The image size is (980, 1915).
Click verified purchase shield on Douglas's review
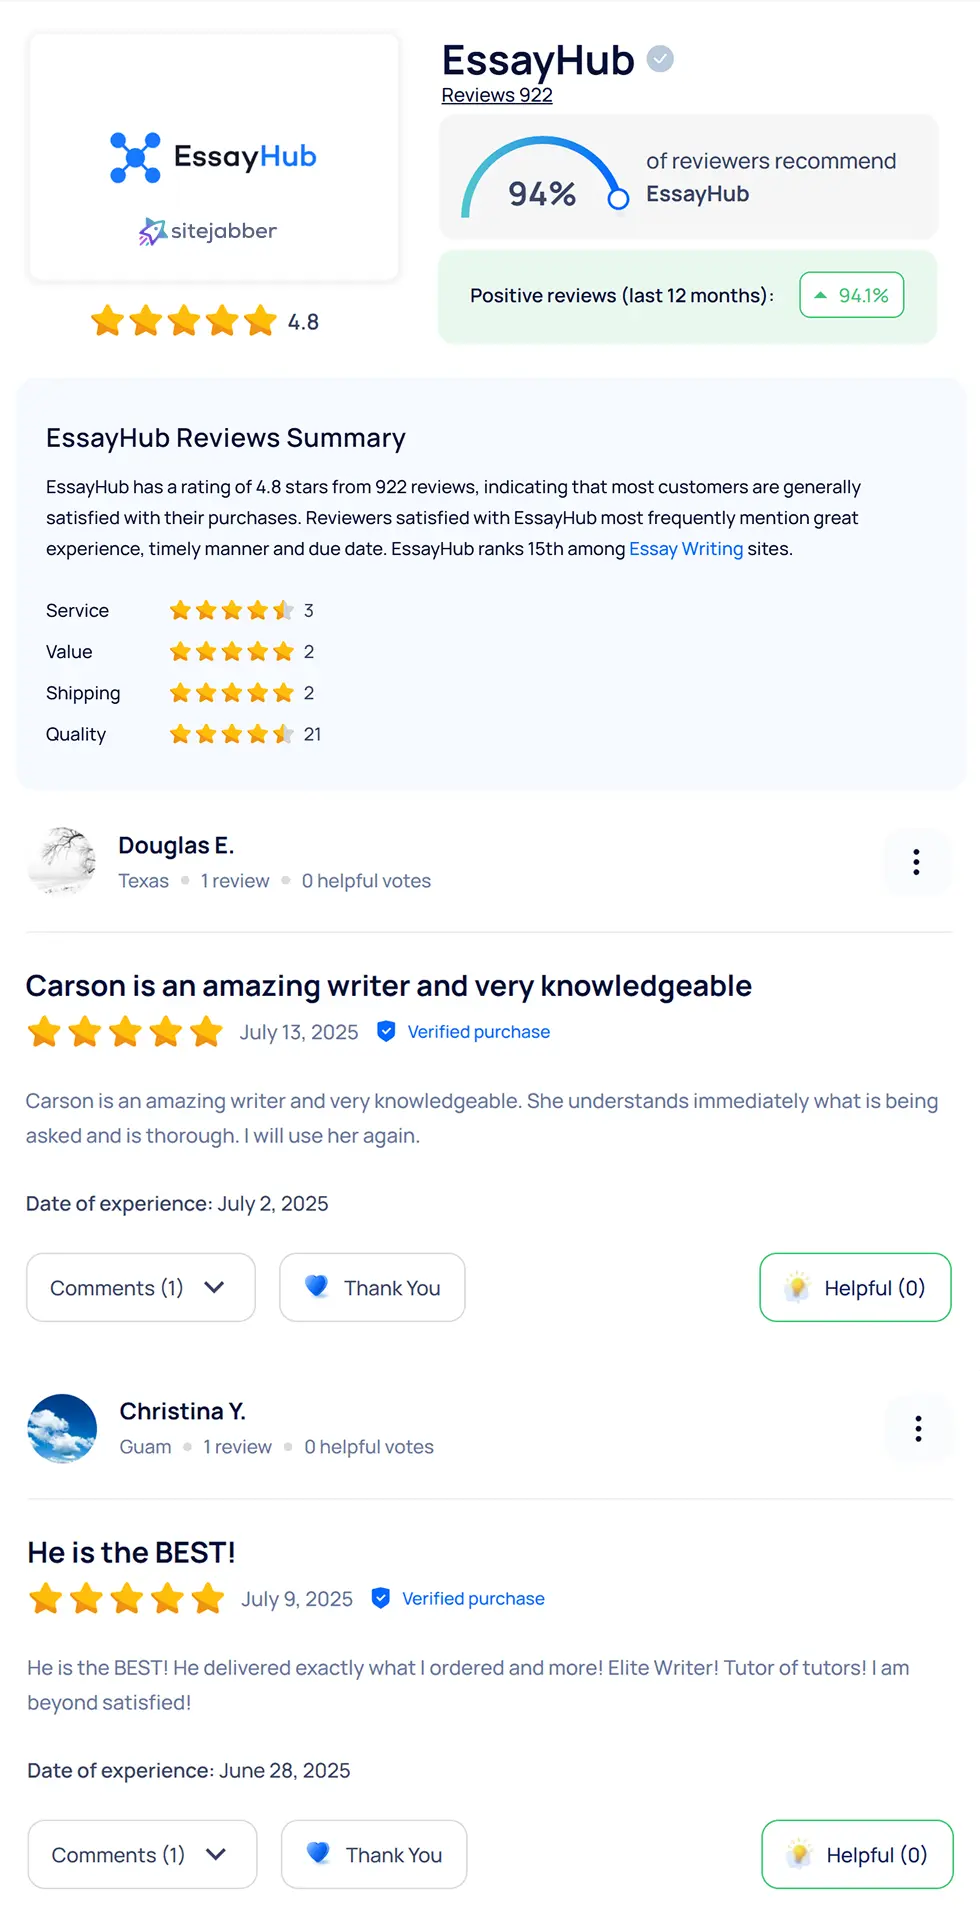click(x=386, y=1032)
